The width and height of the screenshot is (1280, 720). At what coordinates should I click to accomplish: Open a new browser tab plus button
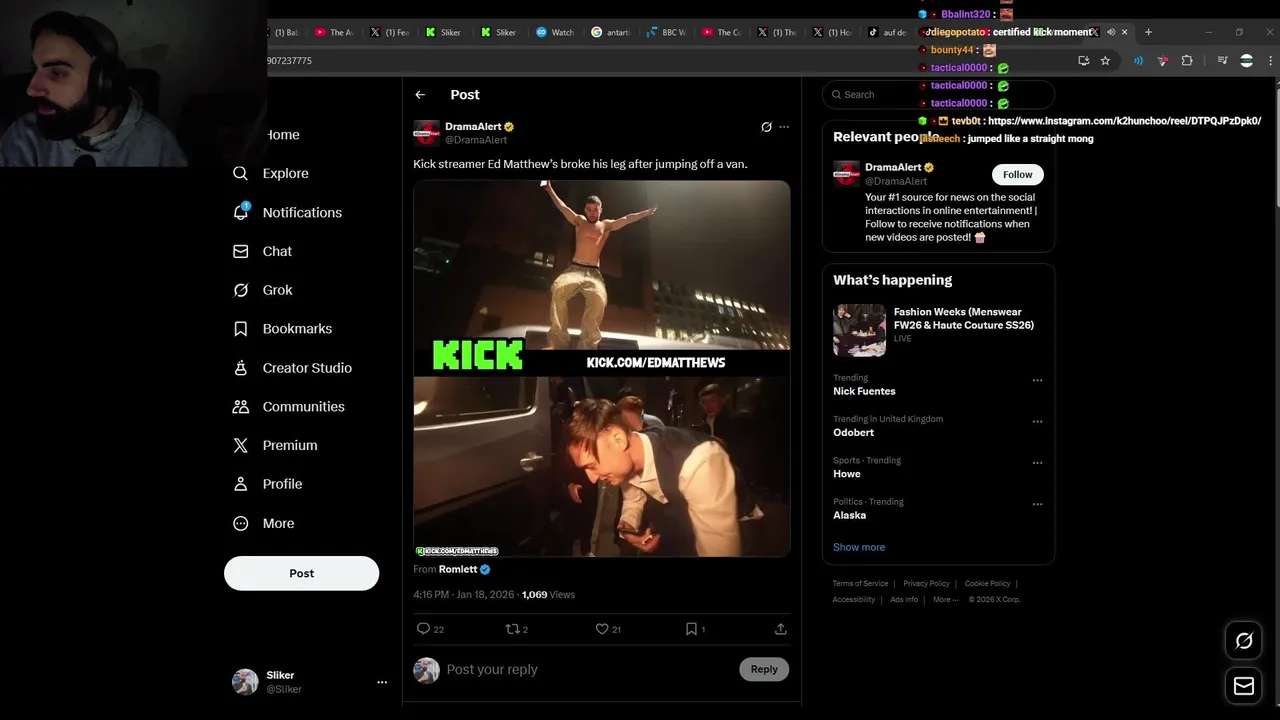tap(1148, 32)
